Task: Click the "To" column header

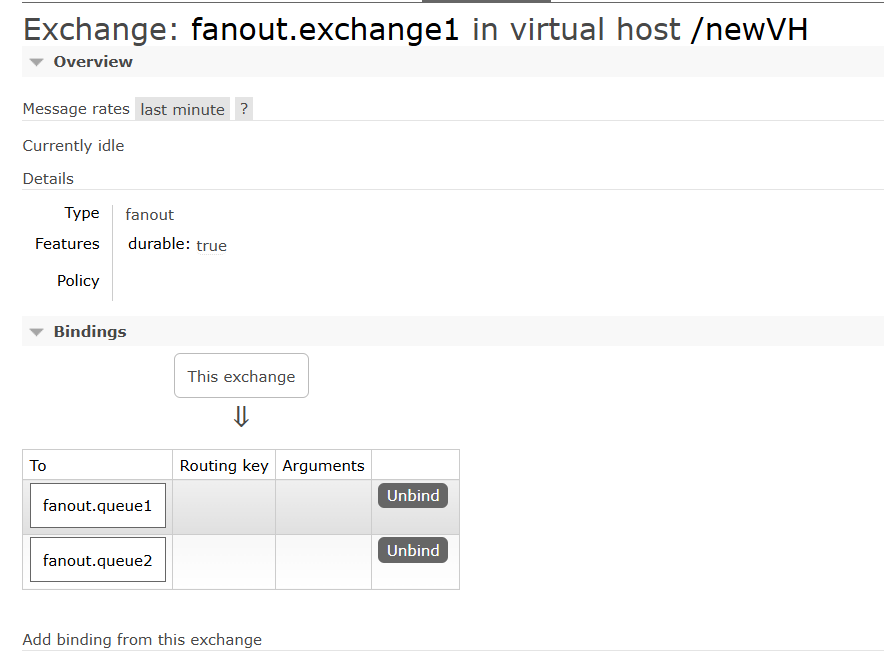Action: (x=38, y=465)
